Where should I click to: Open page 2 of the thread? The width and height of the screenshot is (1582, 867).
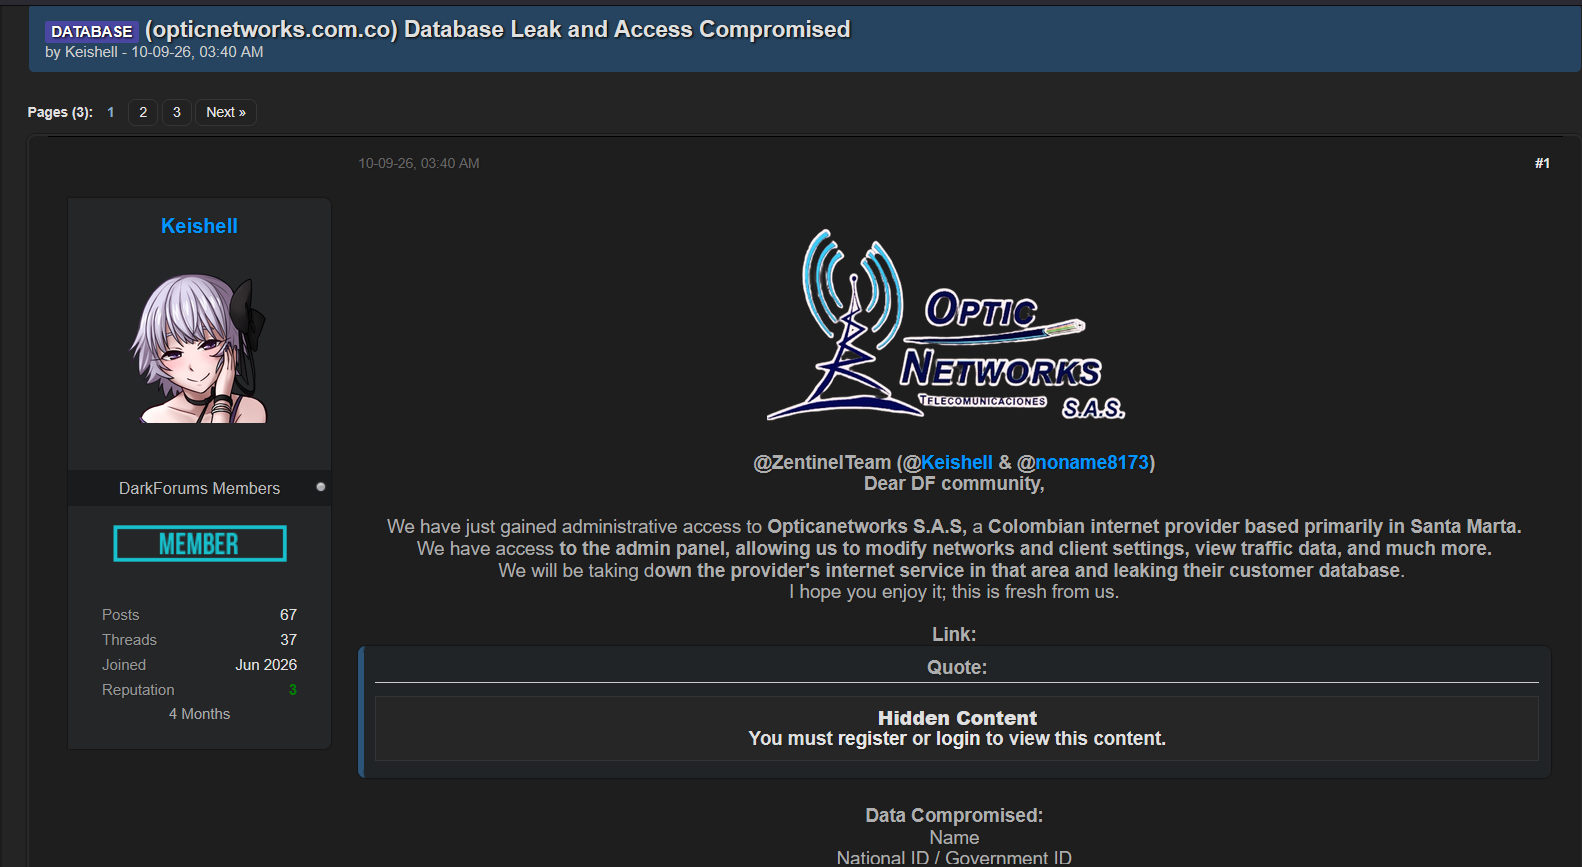point(143,112)
